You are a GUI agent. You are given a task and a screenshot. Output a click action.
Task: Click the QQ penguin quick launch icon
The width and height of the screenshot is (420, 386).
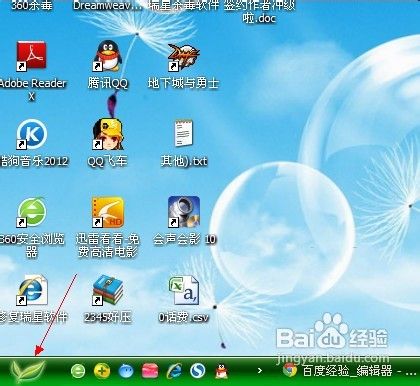coord(222,371)
